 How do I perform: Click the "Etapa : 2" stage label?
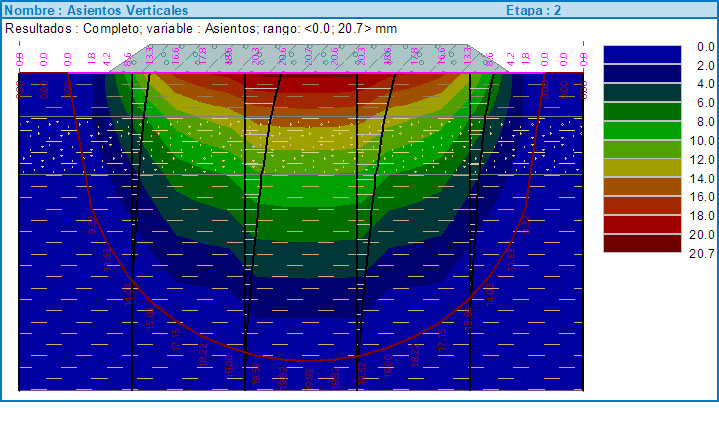pyautogui.click(x=534, y=10)
